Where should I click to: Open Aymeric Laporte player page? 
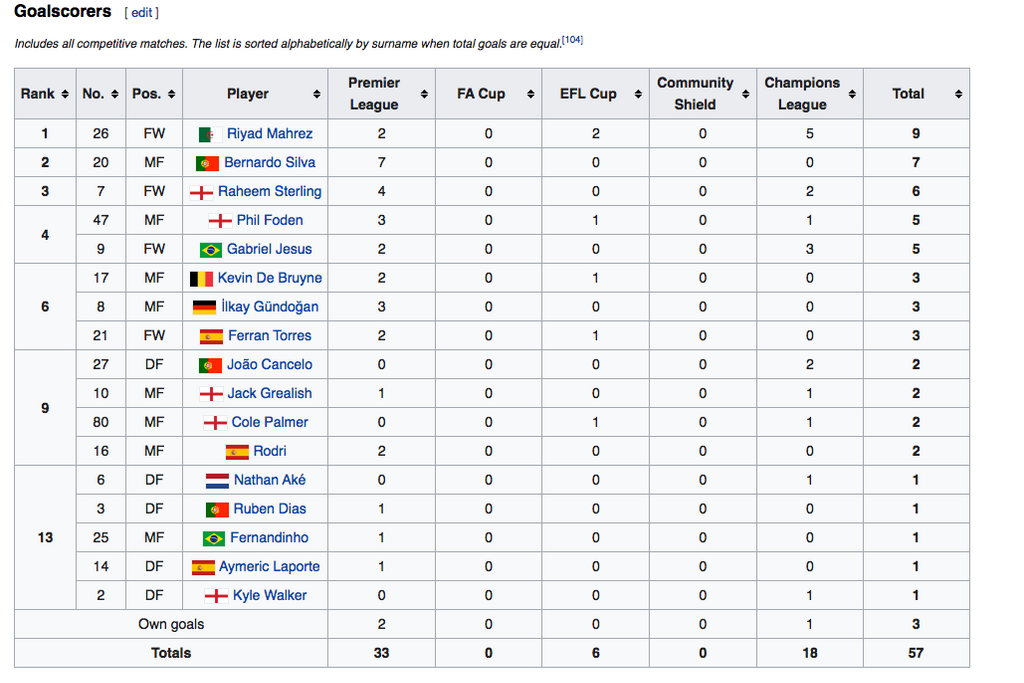click(270, 566)
